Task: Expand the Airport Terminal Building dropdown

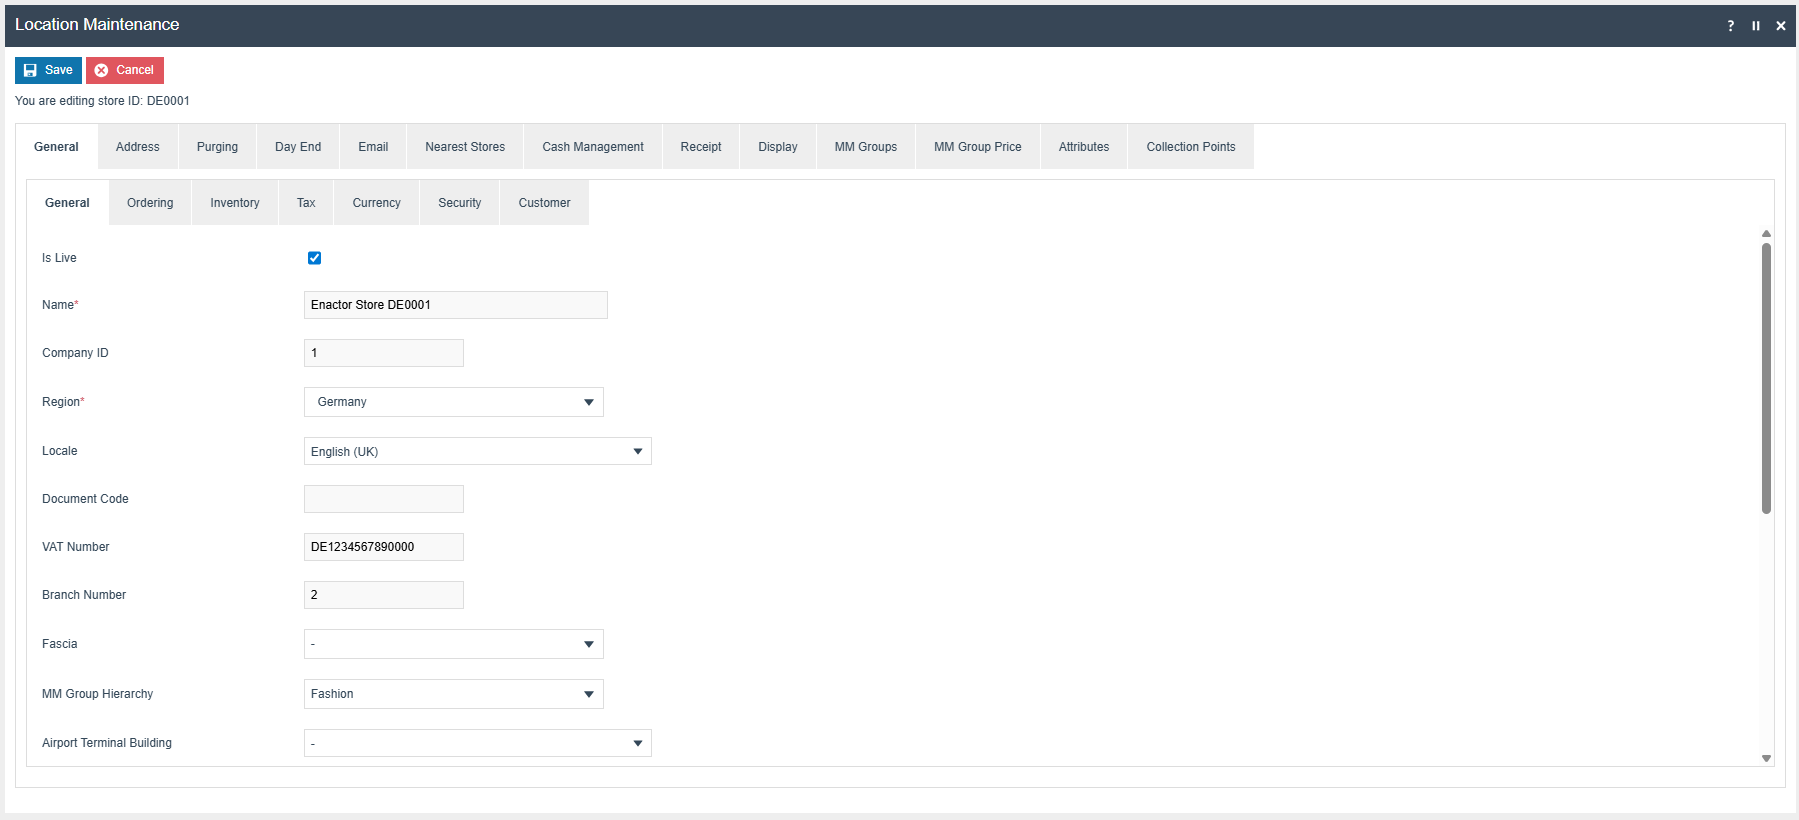Action: coord(477,743)
